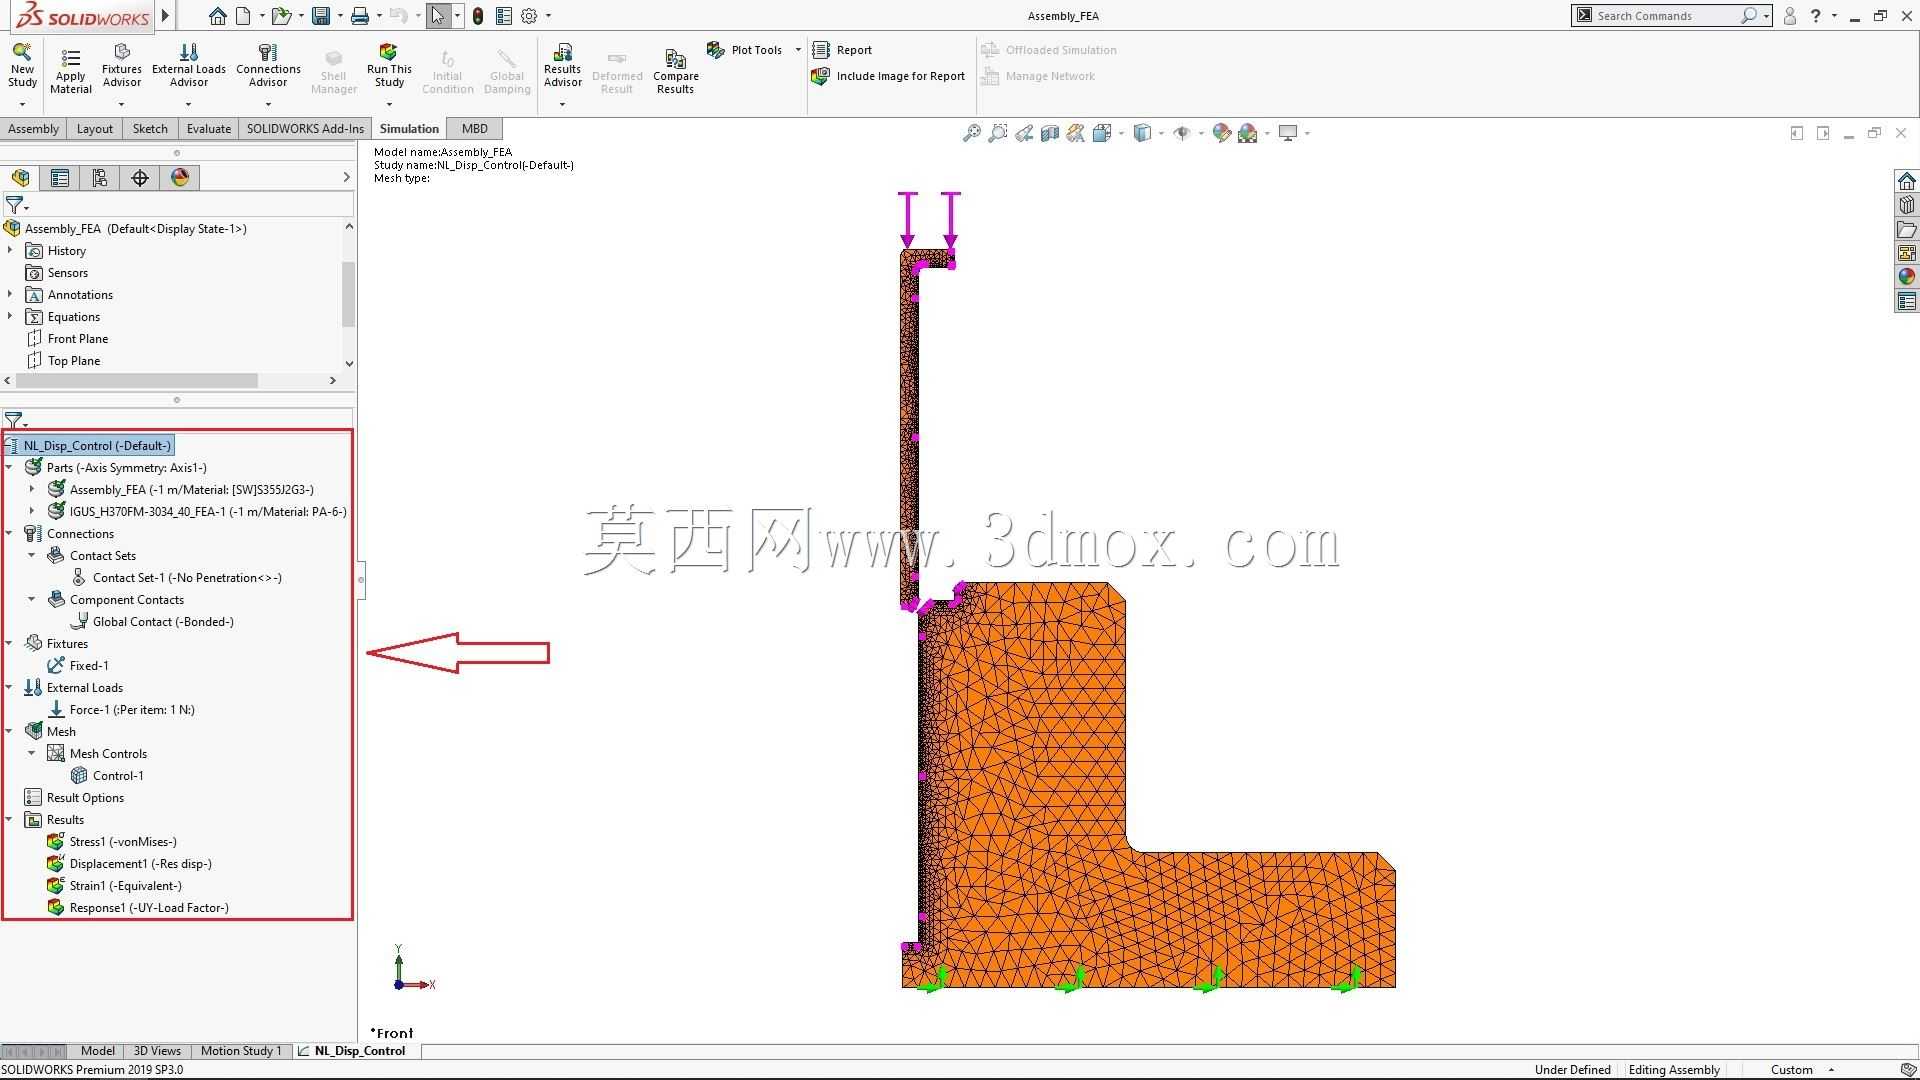The image size is (1920, 1080).
Task: Click the Print icon in the top toolbar
Action: [360, 16]
